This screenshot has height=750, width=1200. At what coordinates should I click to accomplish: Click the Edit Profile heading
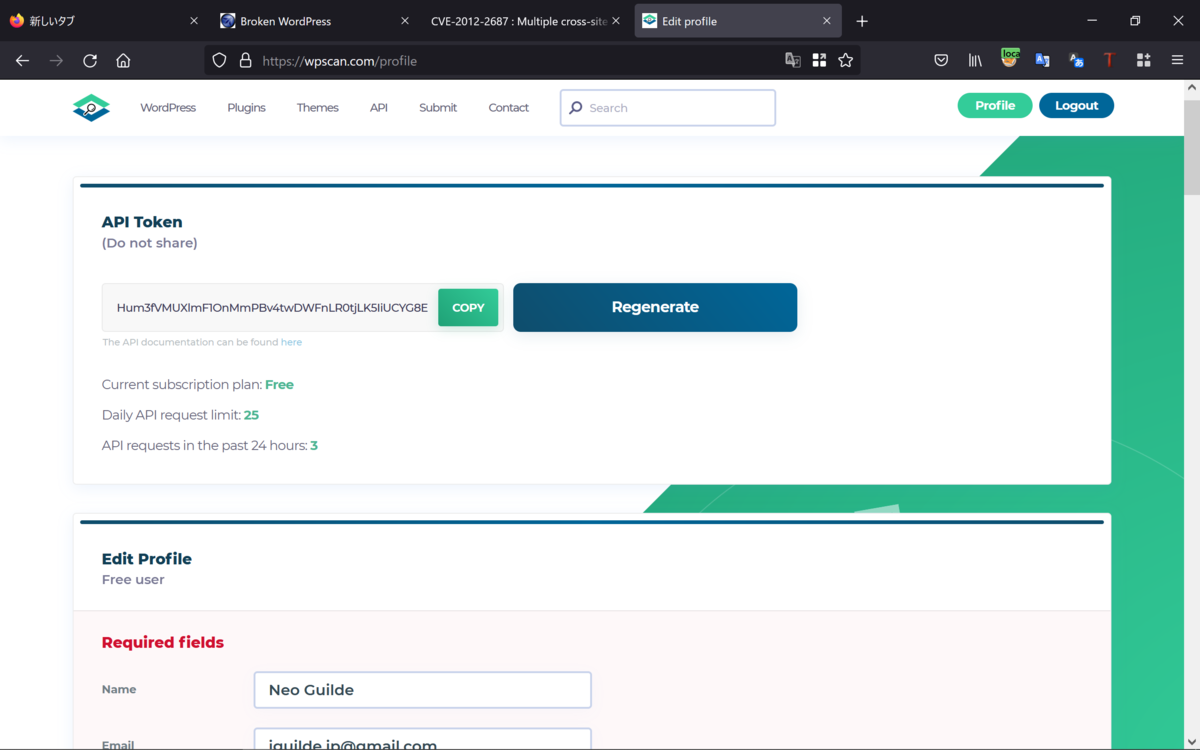coord(147,559)
